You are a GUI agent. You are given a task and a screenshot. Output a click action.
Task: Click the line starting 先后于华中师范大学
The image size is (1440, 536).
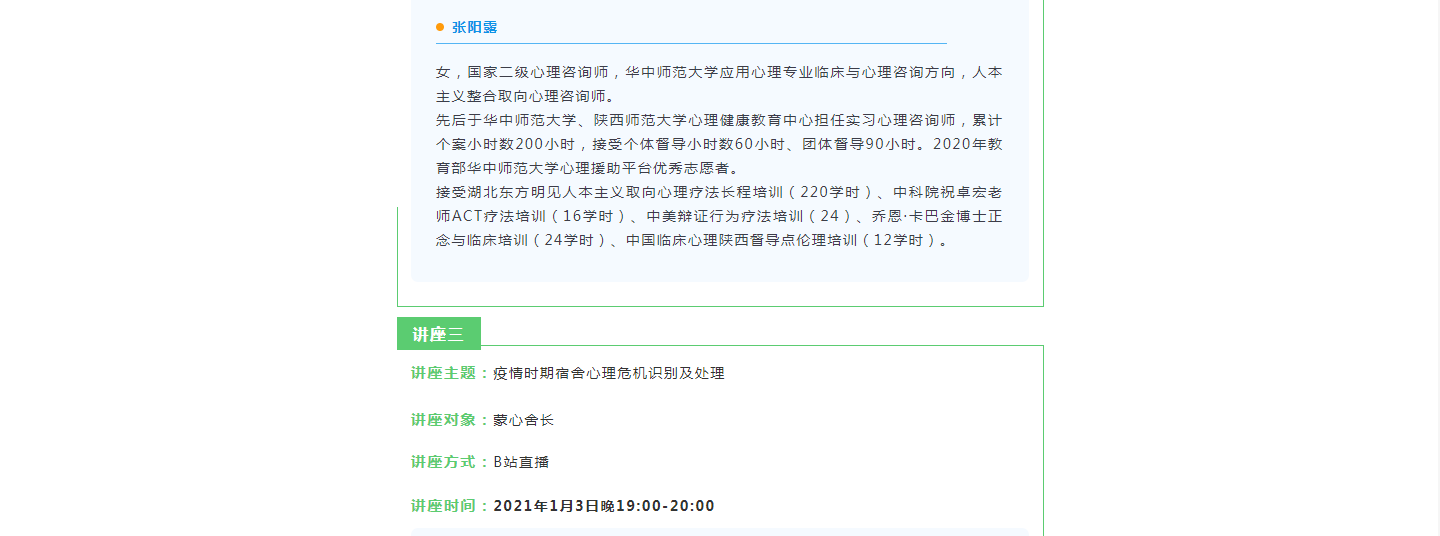pos(719,120)
